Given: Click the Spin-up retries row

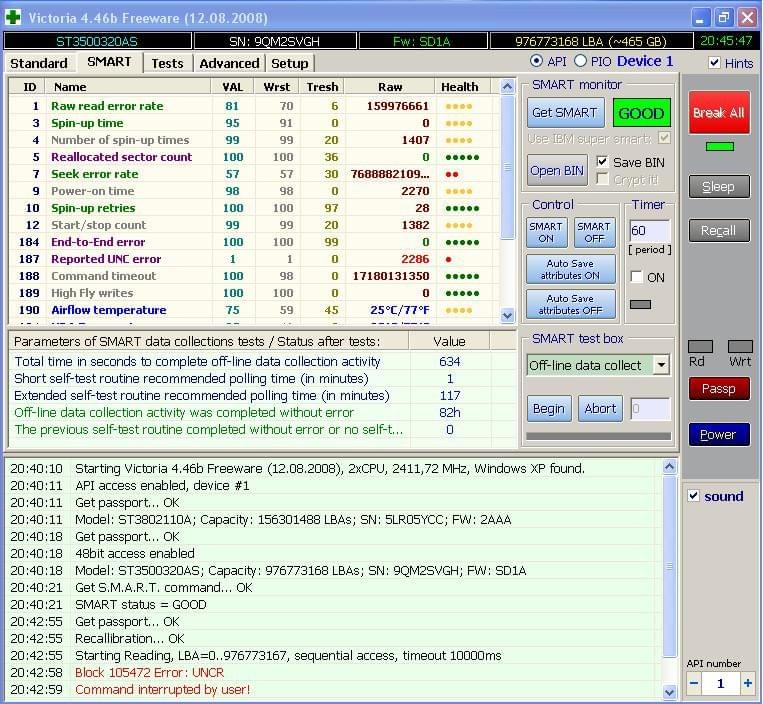Looking at the screenshot, I should 254,208.
